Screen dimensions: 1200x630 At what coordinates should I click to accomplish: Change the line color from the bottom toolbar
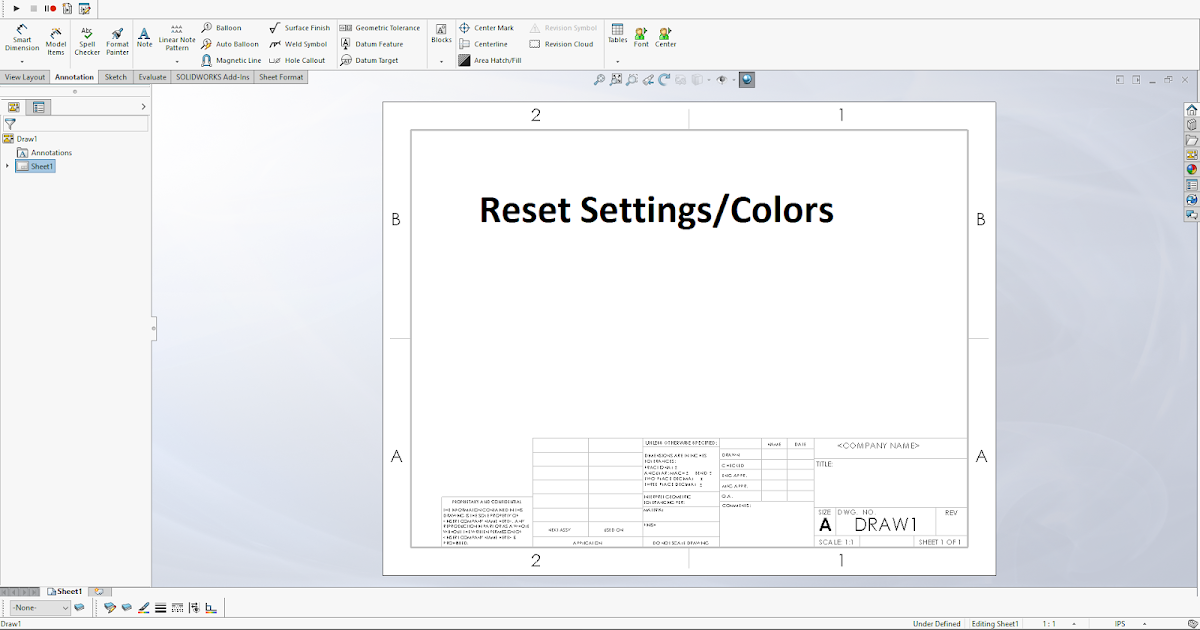144,607
